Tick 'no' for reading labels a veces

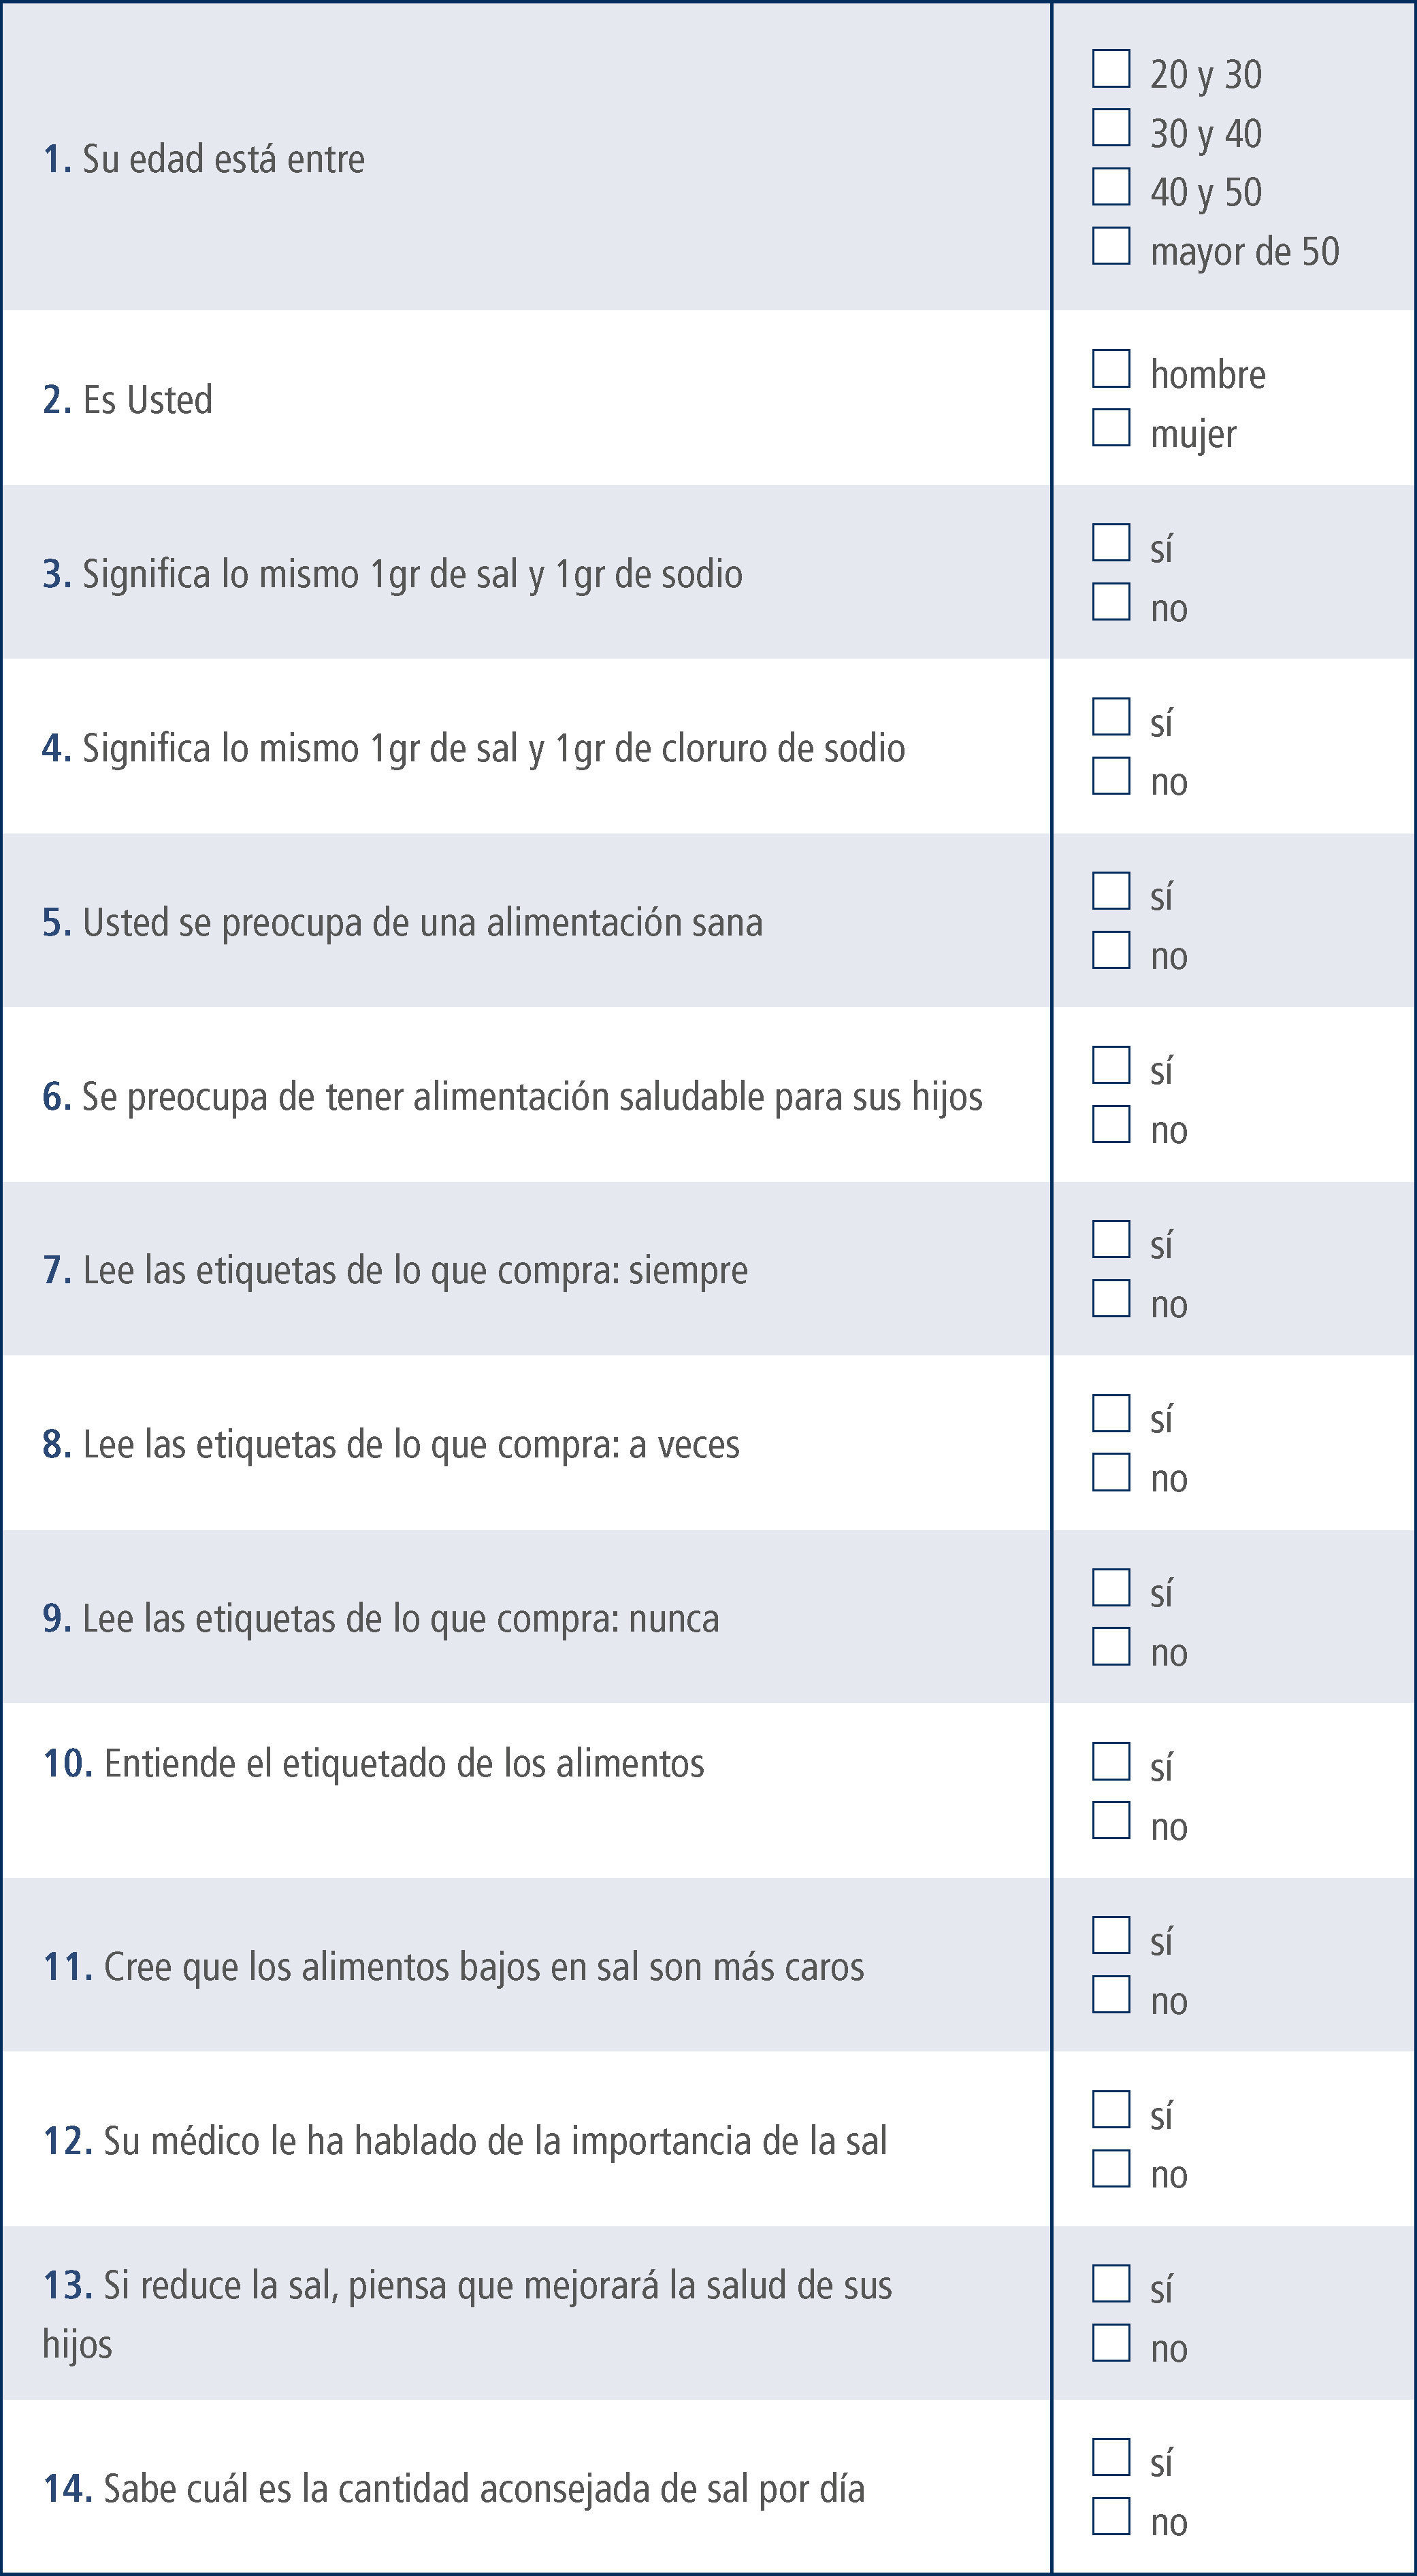click(x=1111, y=1472)
